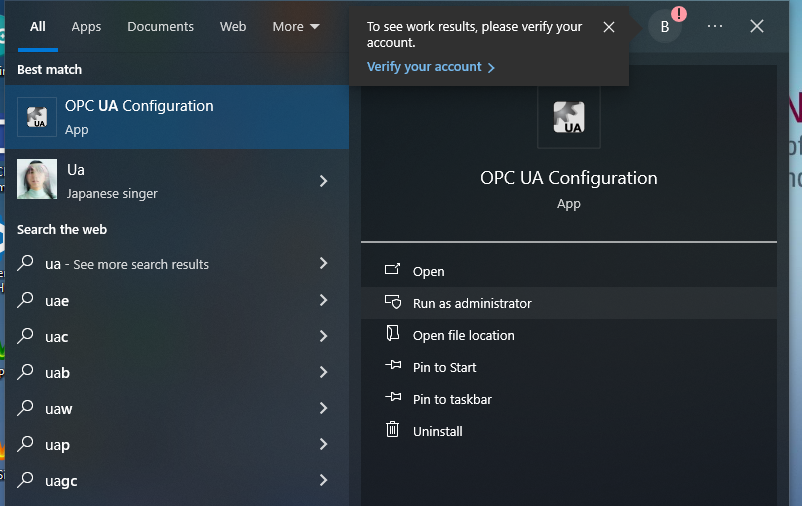Click the Open file location icon
Screen dimensions: 802x506
coord(393,335)
